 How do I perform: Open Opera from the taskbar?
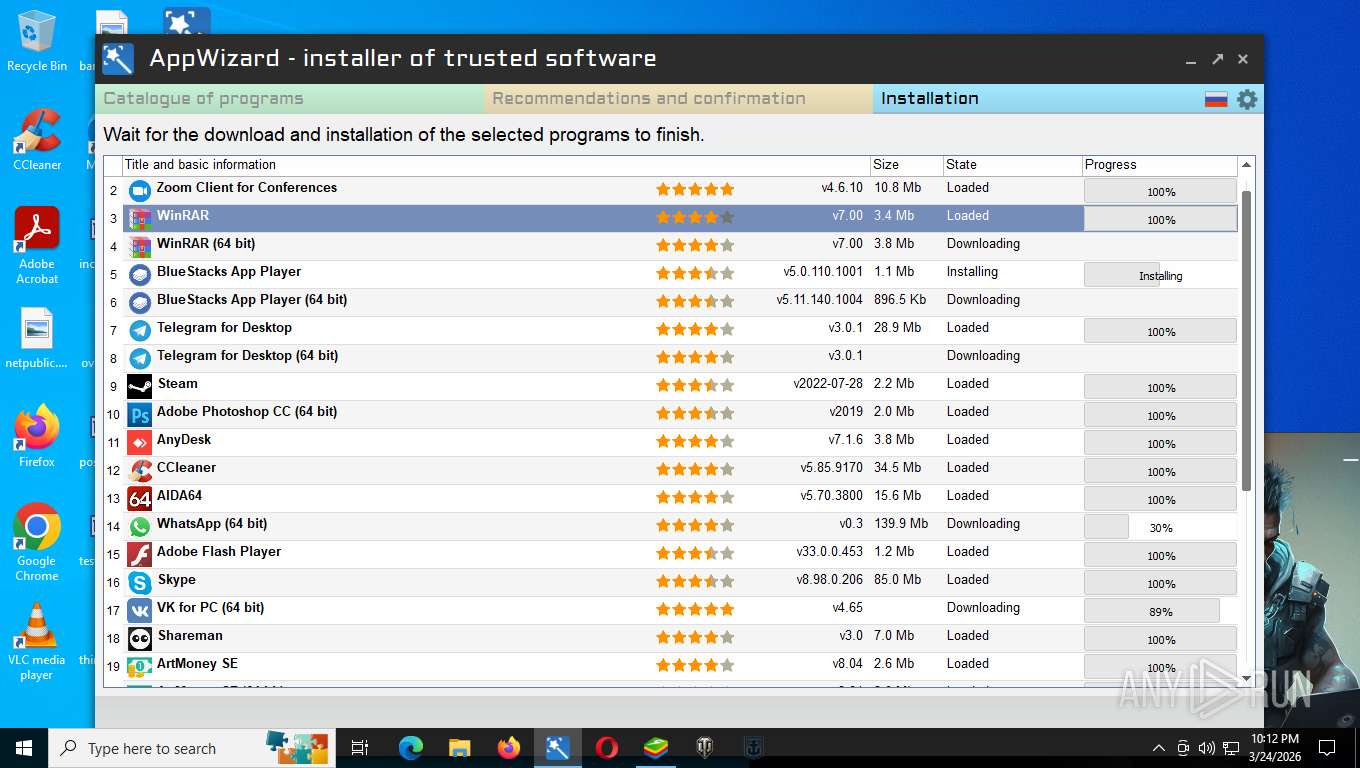(x=606, y=747)
